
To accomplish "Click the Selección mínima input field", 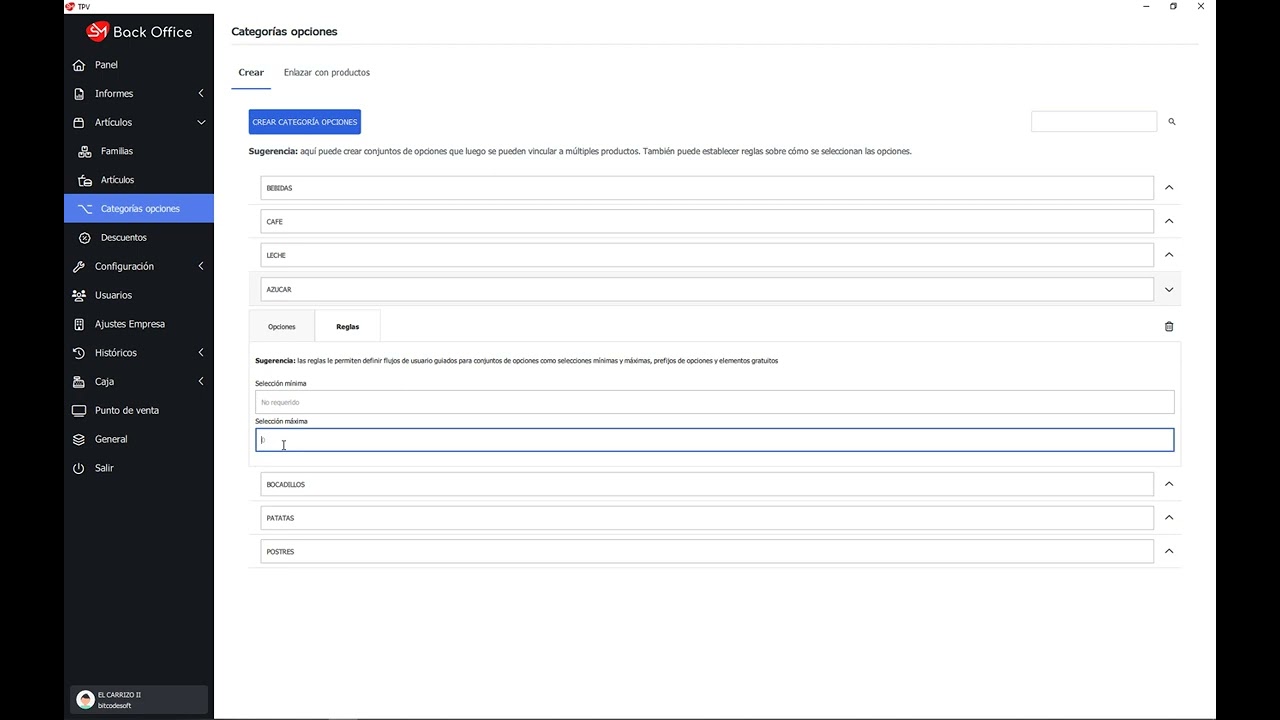I will pyautogui.click(x=714, y=402).
